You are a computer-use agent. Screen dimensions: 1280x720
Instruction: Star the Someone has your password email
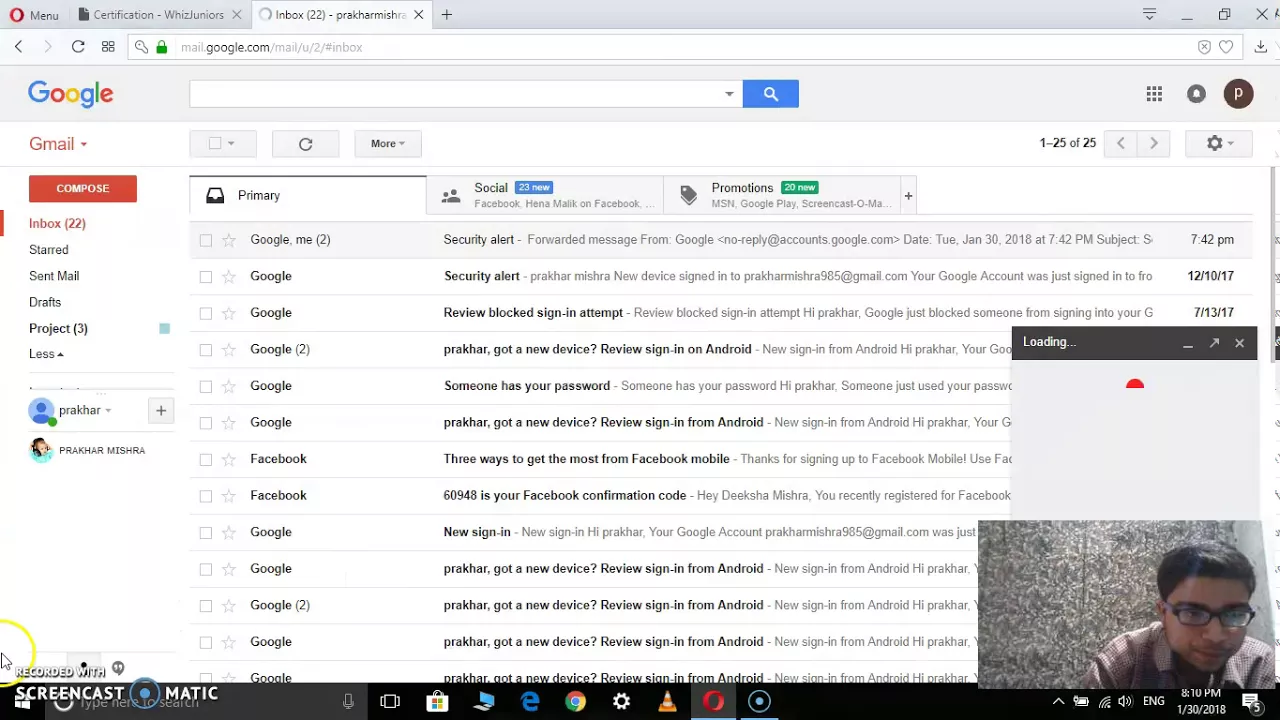click(229, 386)
